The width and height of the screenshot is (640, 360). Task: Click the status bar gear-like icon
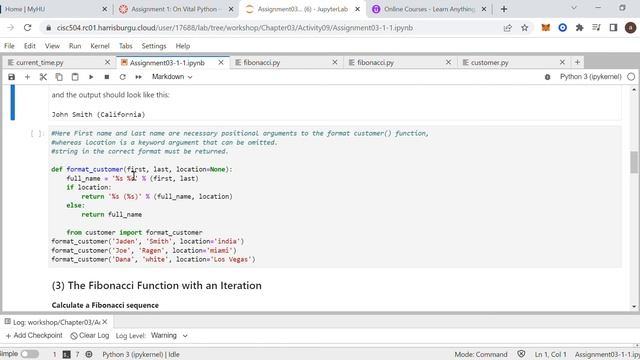click(x=89, y=354)
